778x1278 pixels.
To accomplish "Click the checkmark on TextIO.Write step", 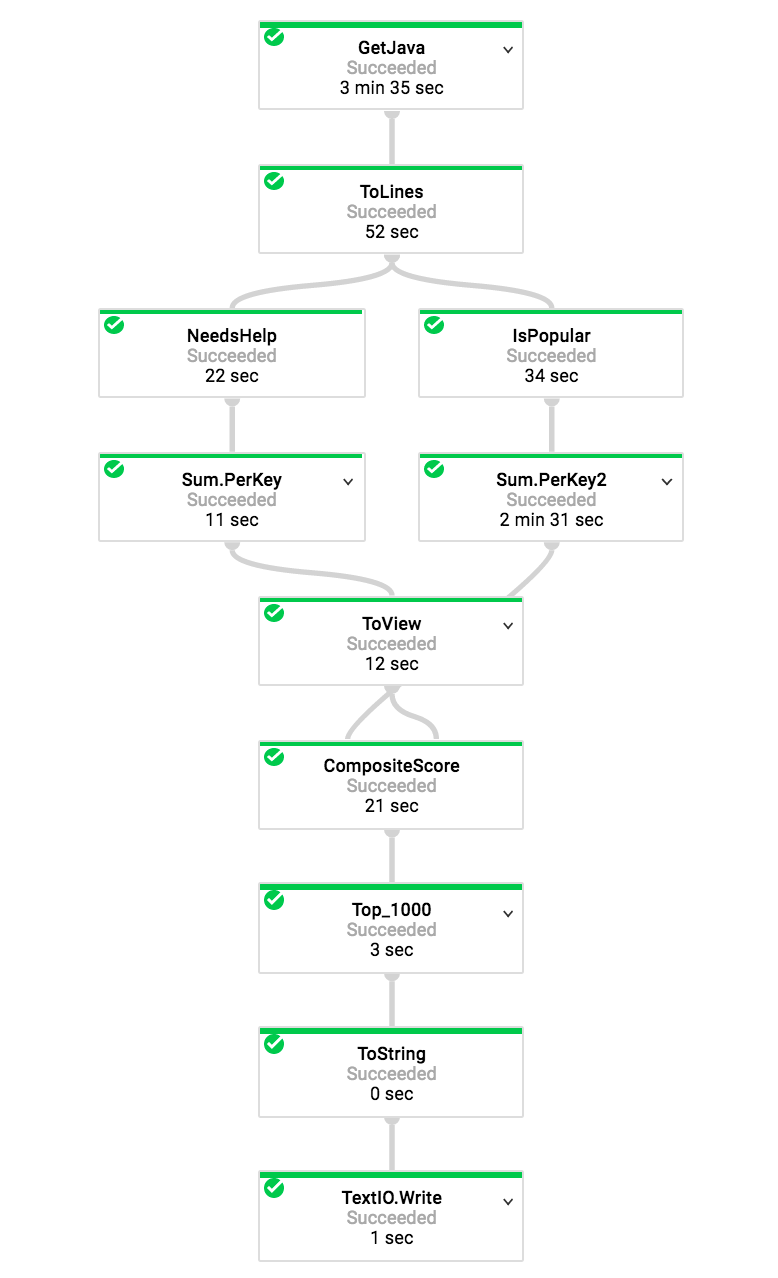I will click(274, 1189).
